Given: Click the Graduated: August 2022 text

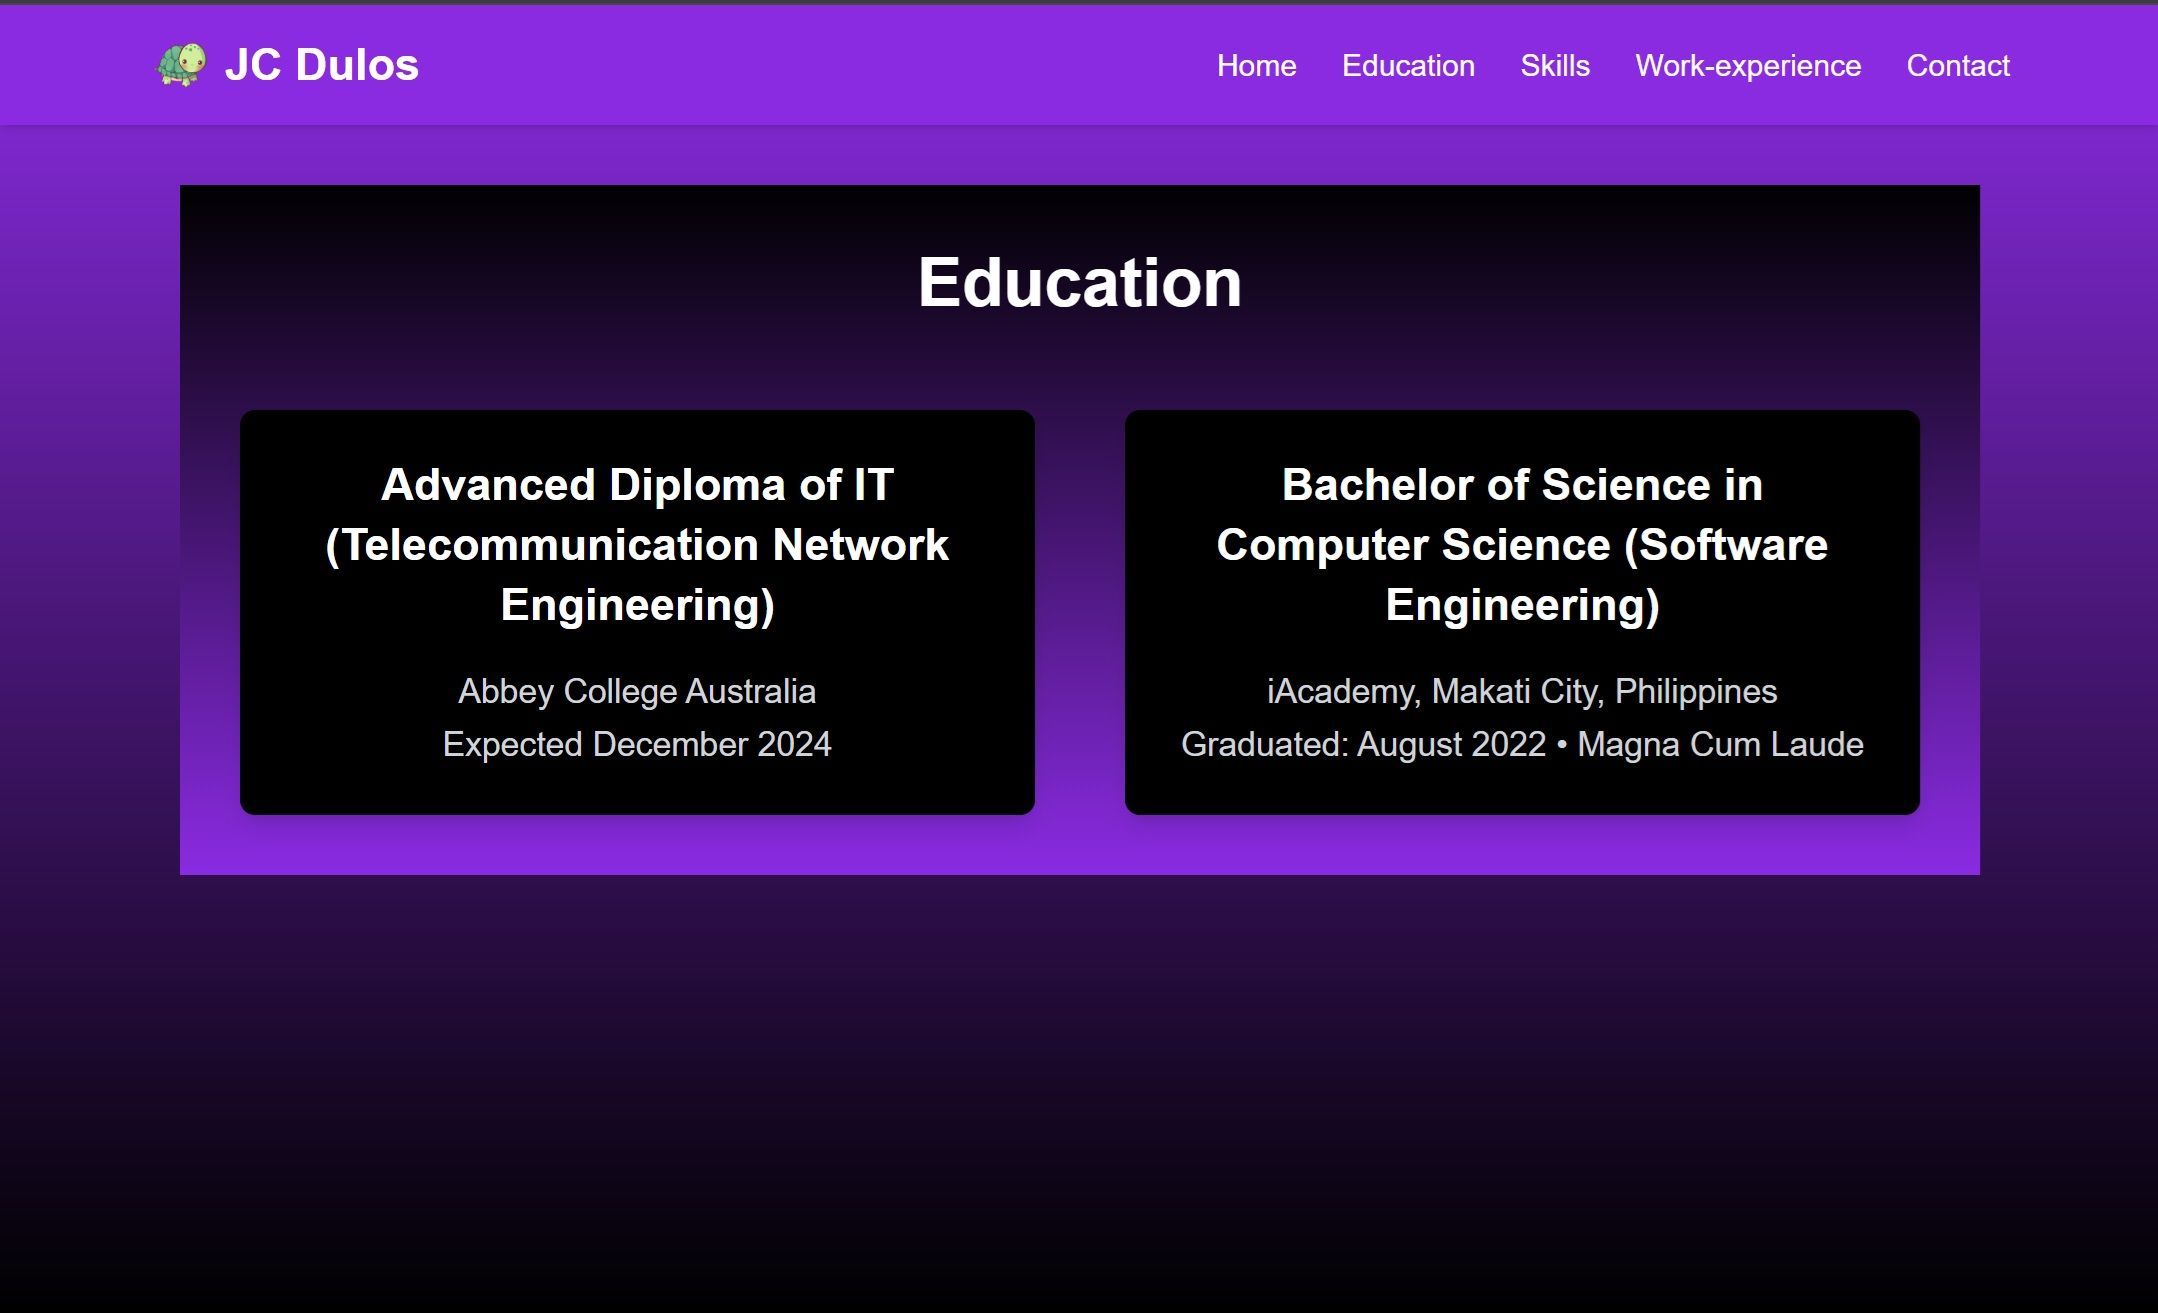Looking at the screenshot, I should coord(1362,744).
